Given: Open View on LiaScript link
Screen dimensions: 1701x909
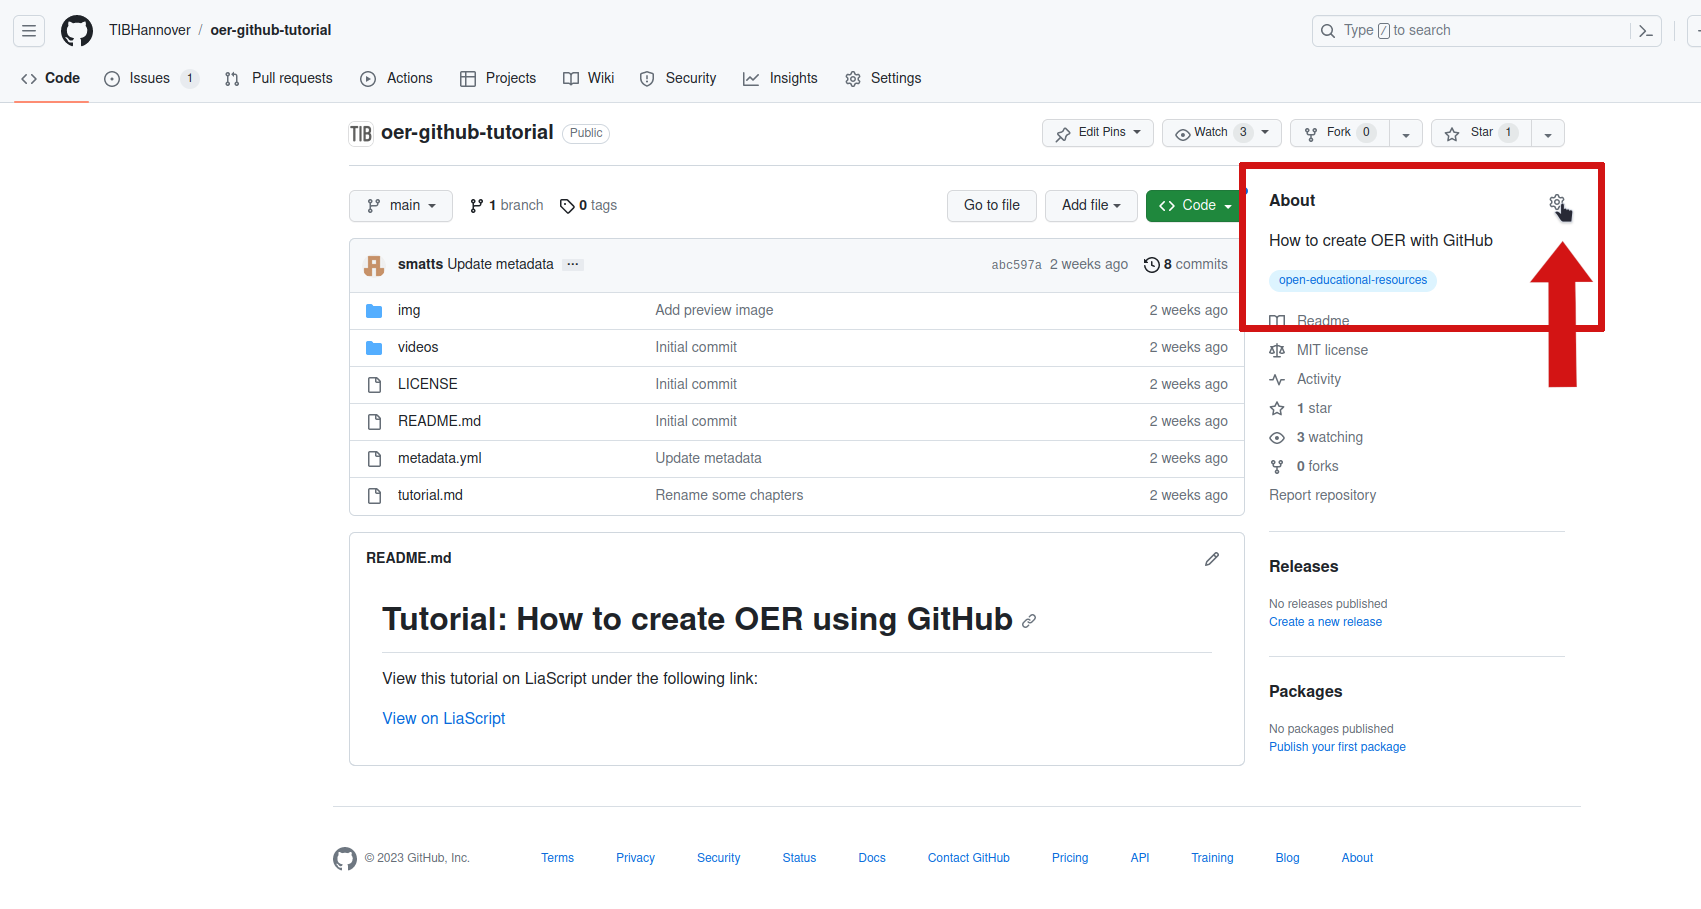Looking at the screenshot, I should coord(444,719).
